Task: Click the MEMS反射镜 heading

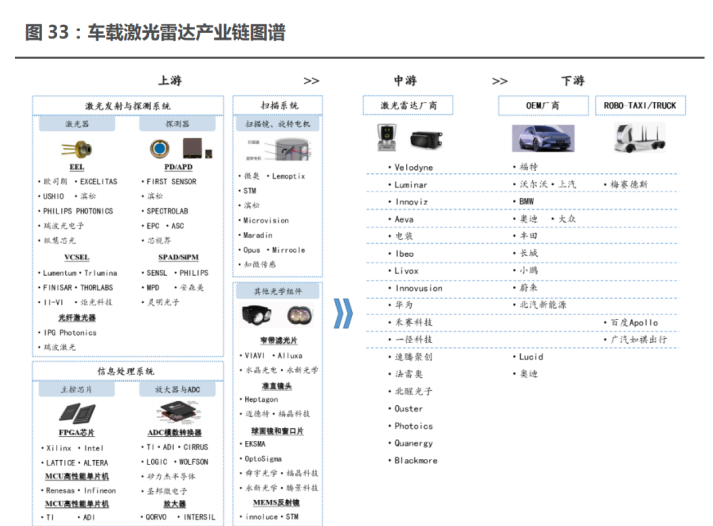Action: click(276, 502)
